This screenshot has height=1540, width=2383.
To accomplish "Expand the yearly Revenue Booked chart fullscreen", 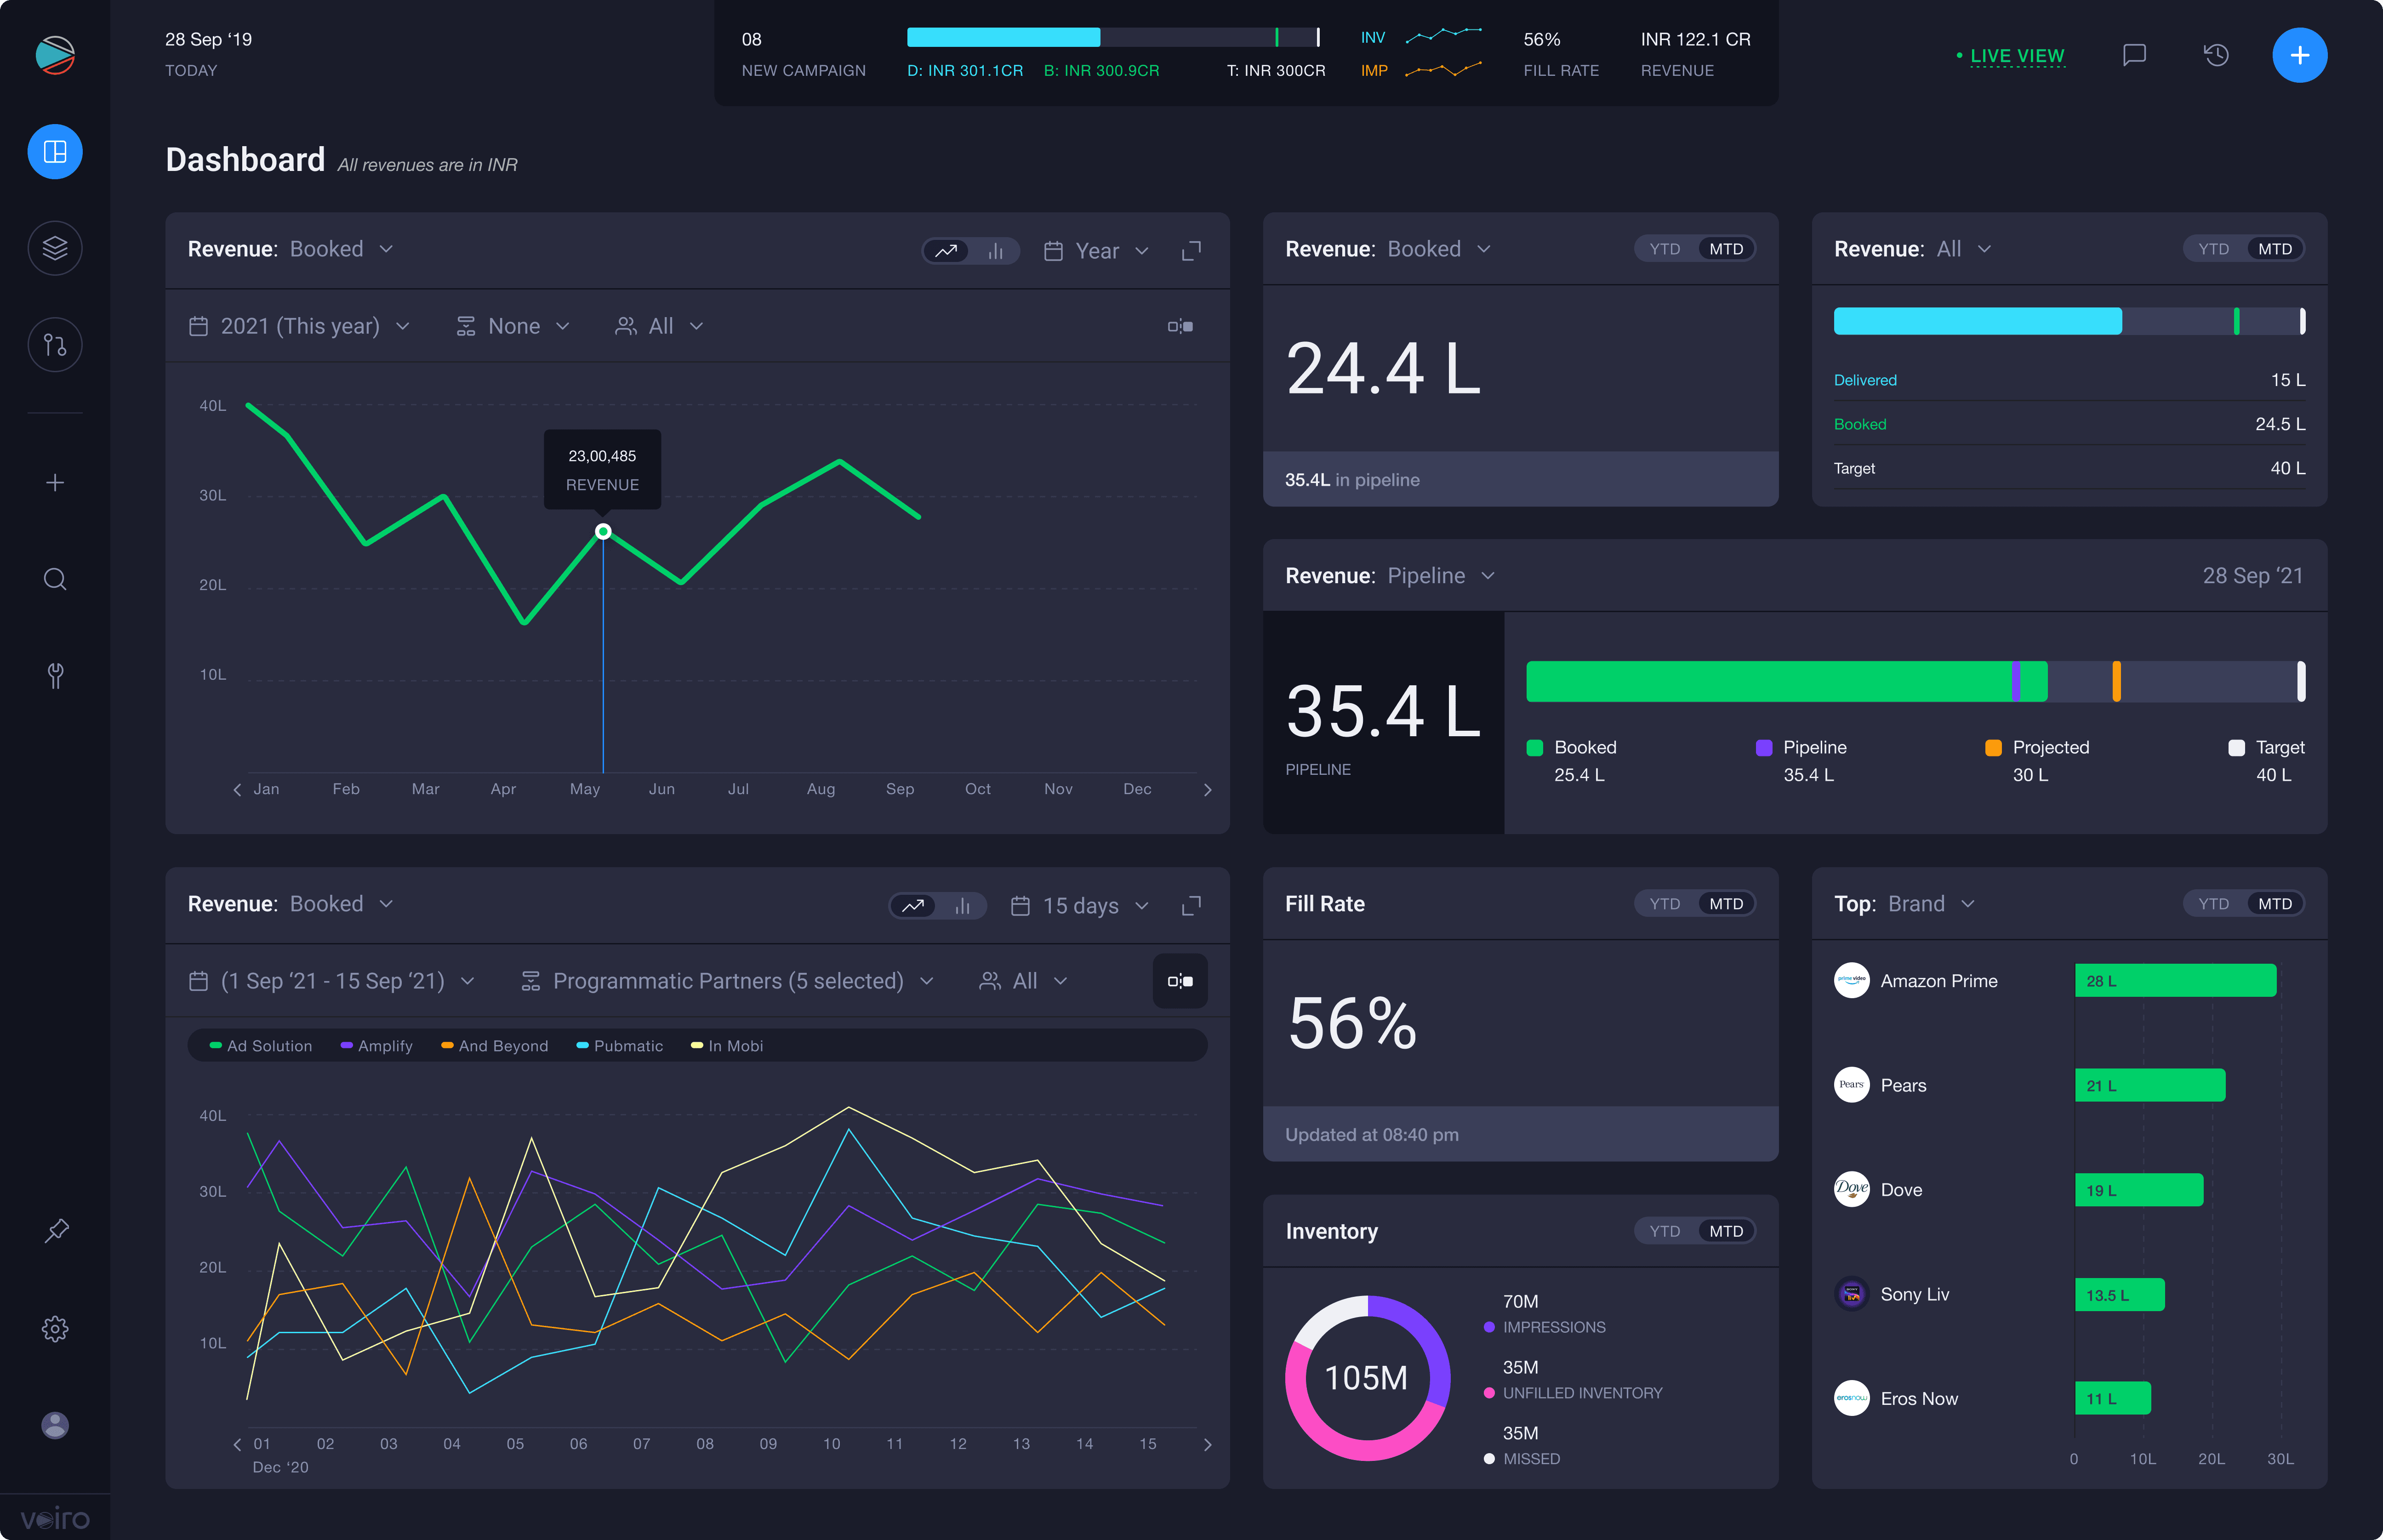I will coord(1191,250).
